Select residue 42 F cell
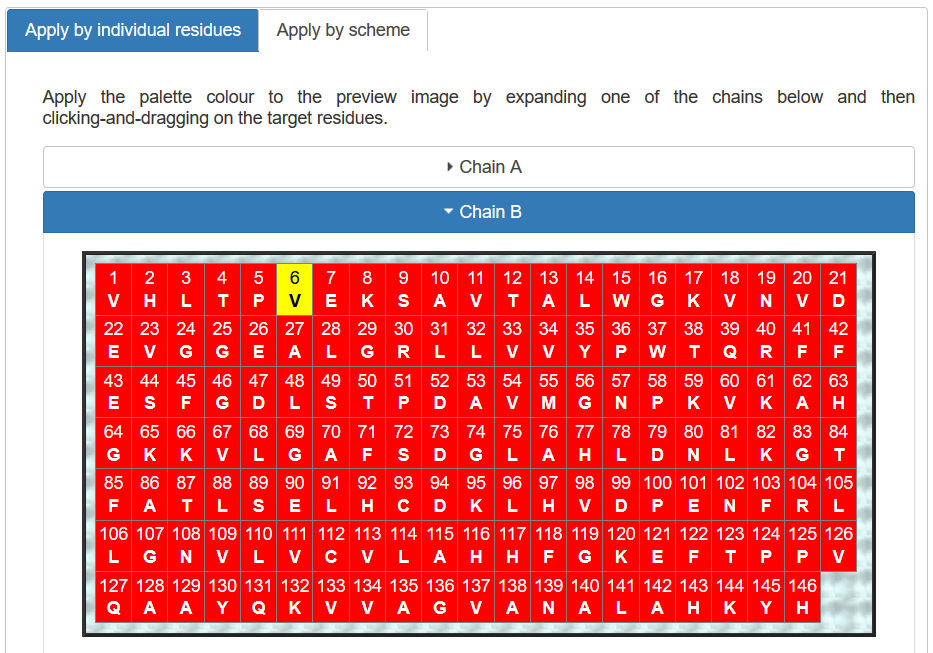This screenshot has width=933, height=653. [x=838, y=340]
